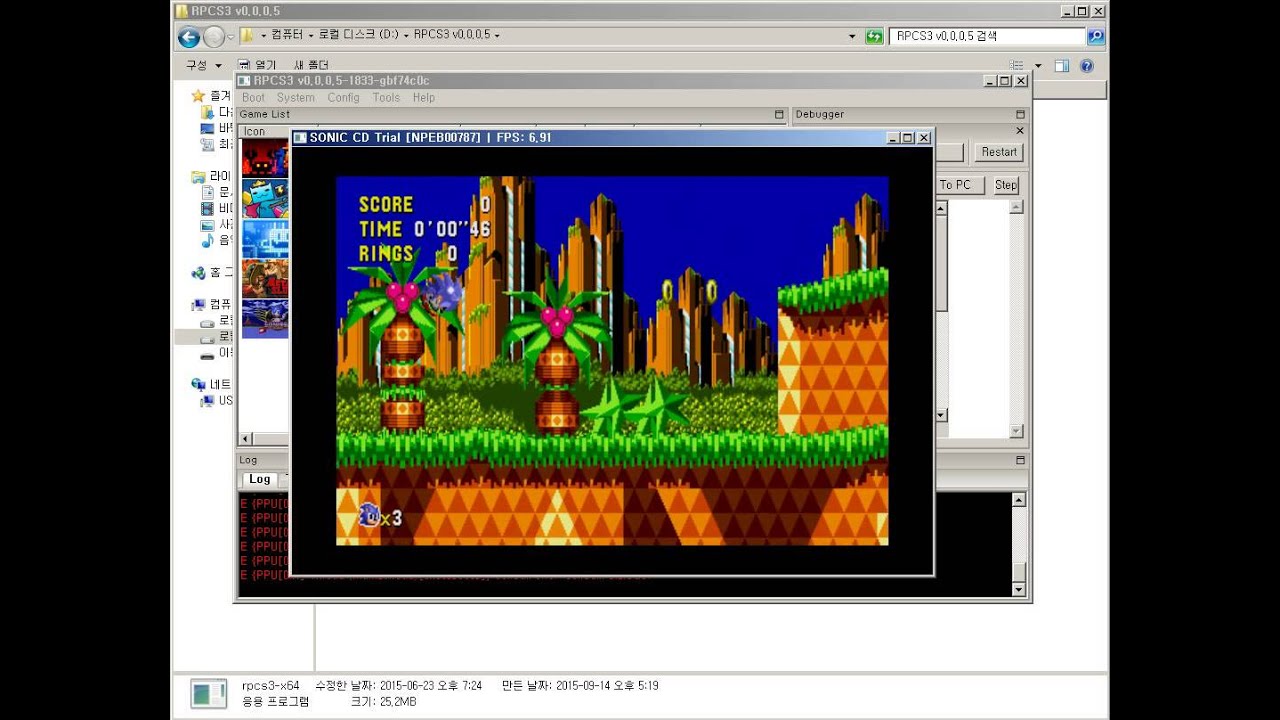The width and height of the screenshot is (1280, 720).
Task: Open the Tools menu in RPCS3
Action: coord(386,98)
